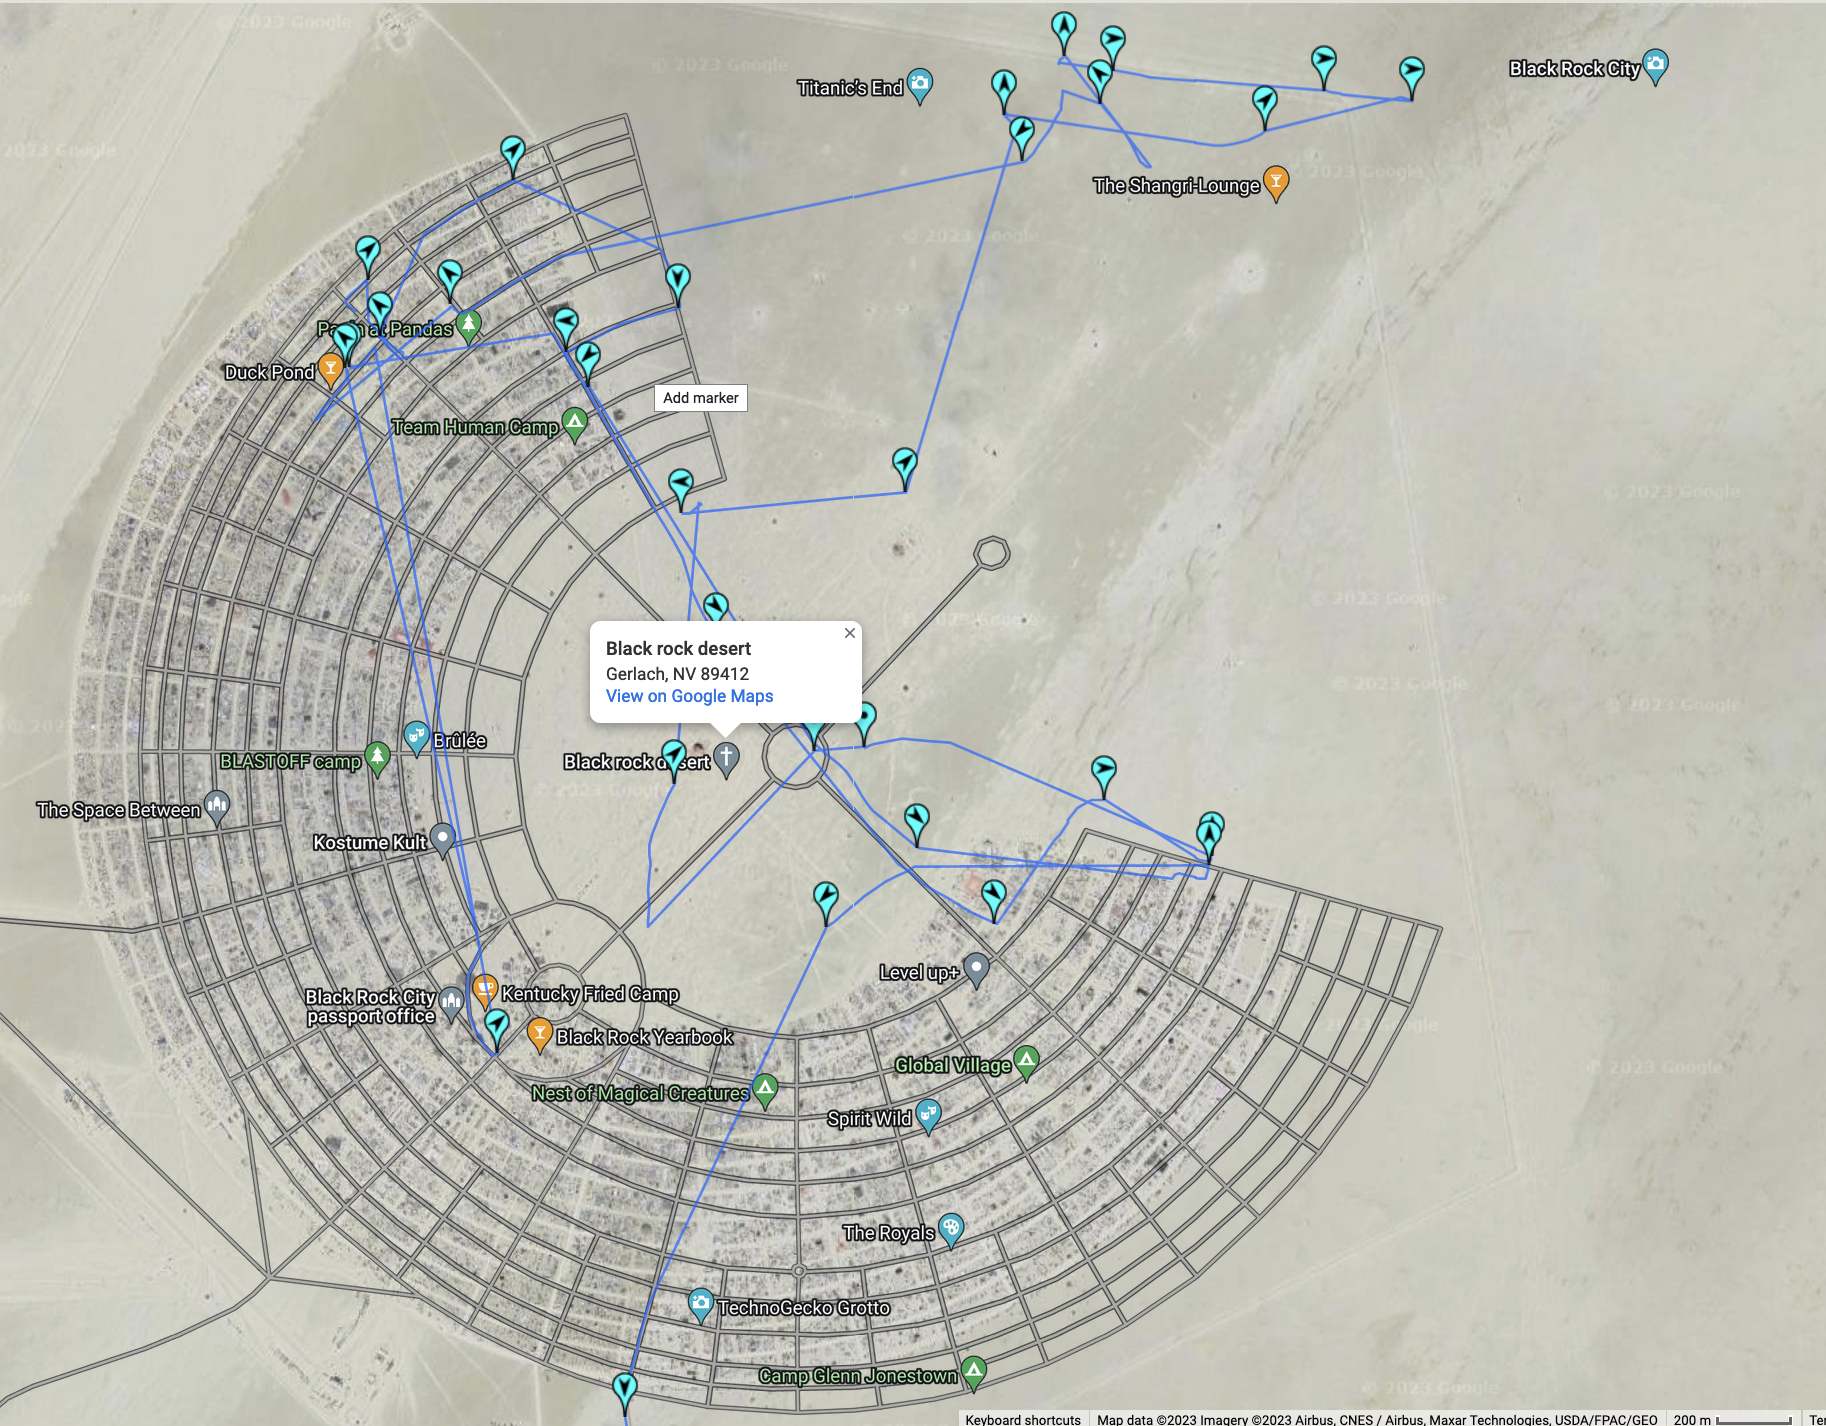Click the Kentucky Fried Camp restaurant pin
1826x1426 pixels.
[x=485, y=990]
